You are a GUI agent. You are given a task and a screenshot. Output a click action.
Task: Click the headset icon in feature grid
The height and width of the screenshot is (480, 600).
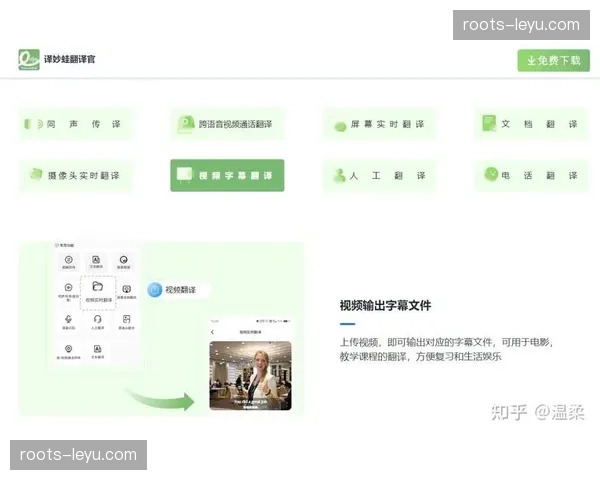pos(98,319)
